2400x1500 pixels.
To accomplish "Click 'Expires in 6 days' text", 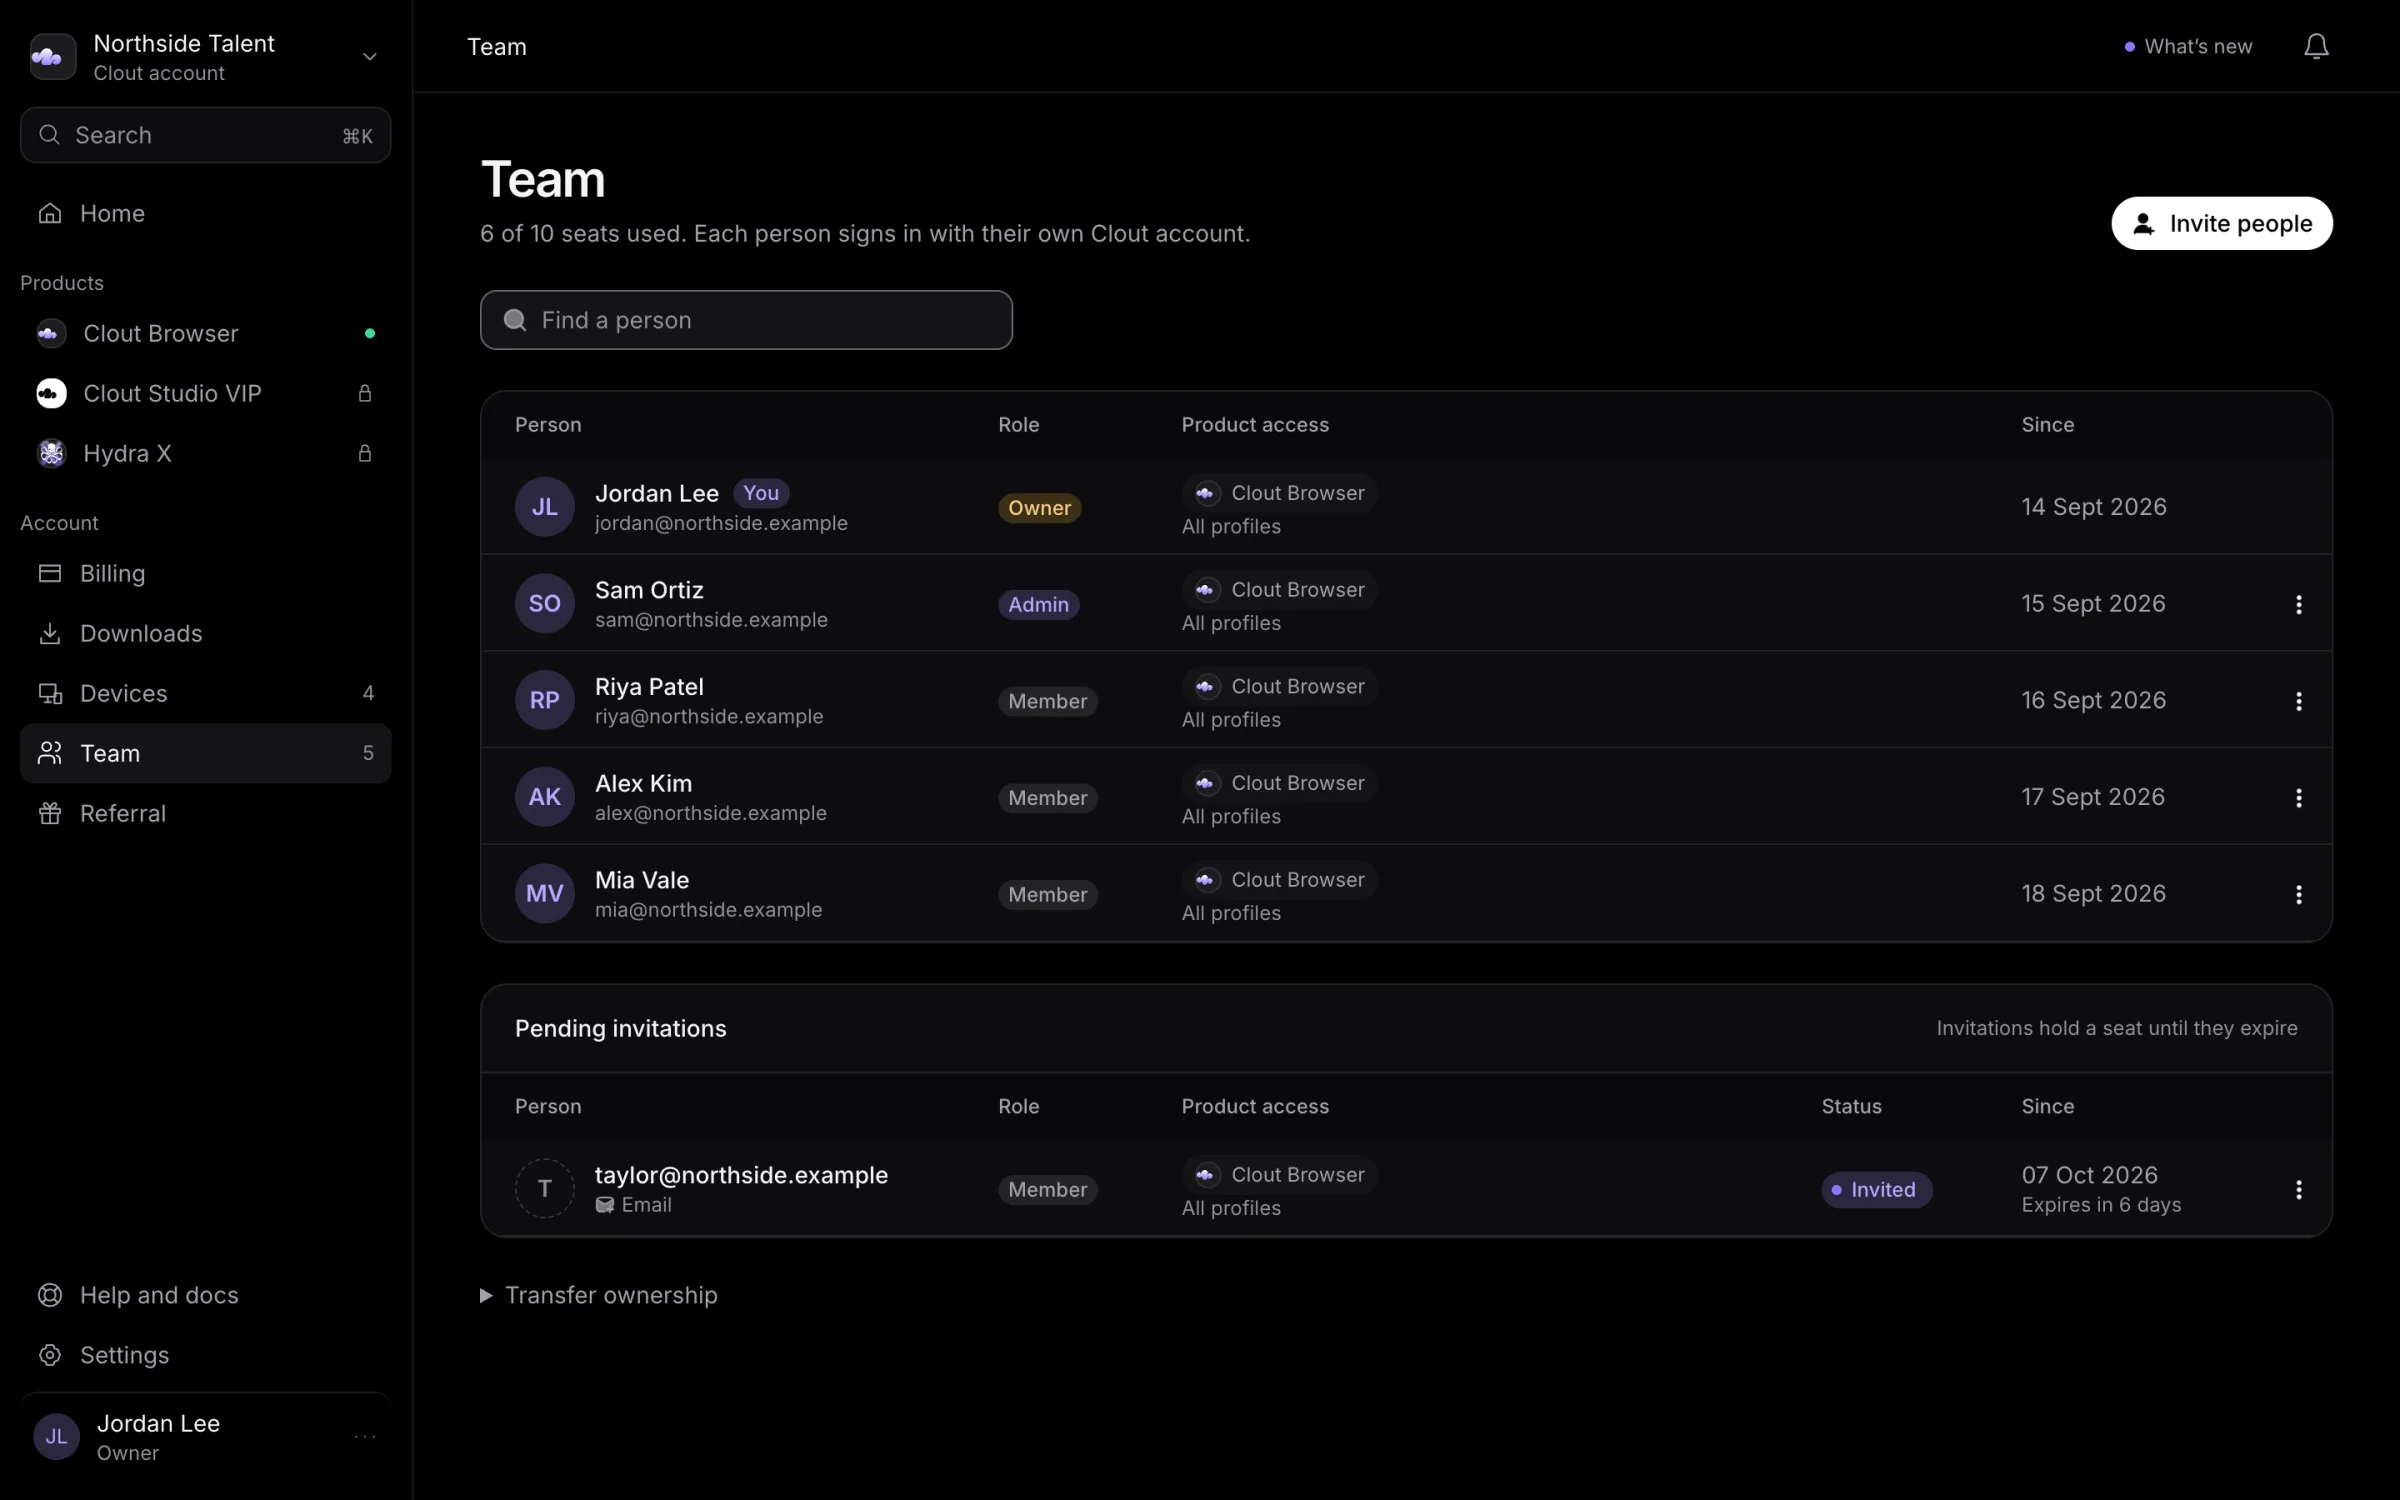I will point(2101,1205).
